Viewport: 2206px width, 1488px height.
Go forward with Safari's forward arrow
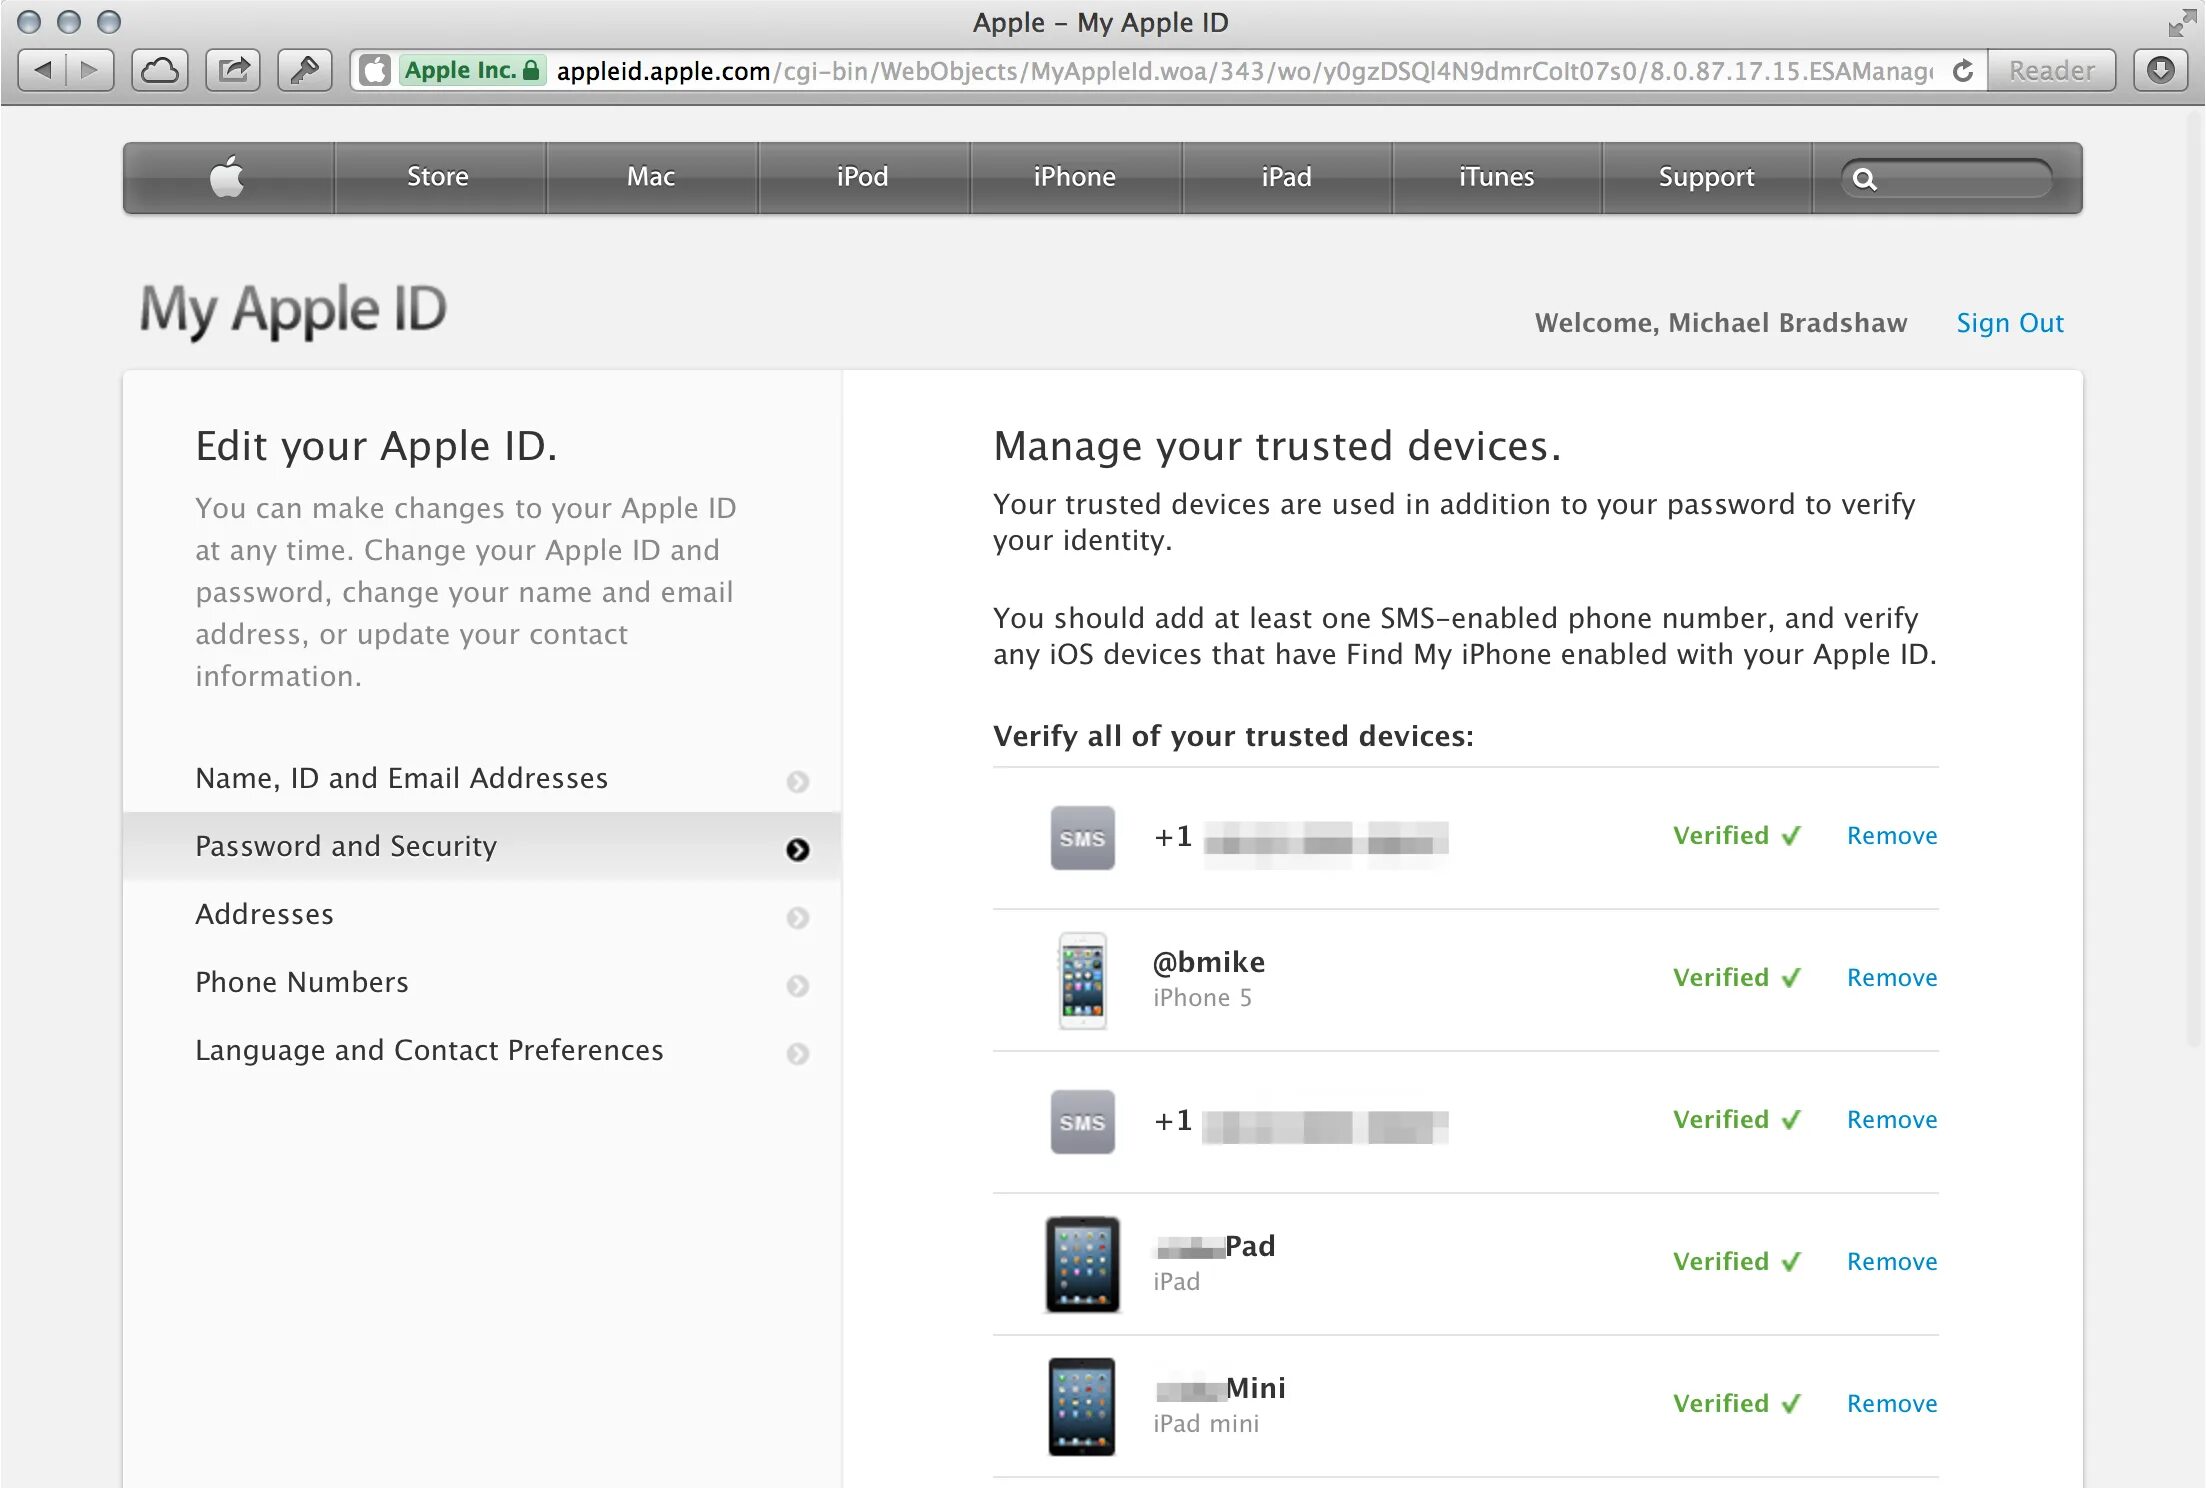click(90, 70)
